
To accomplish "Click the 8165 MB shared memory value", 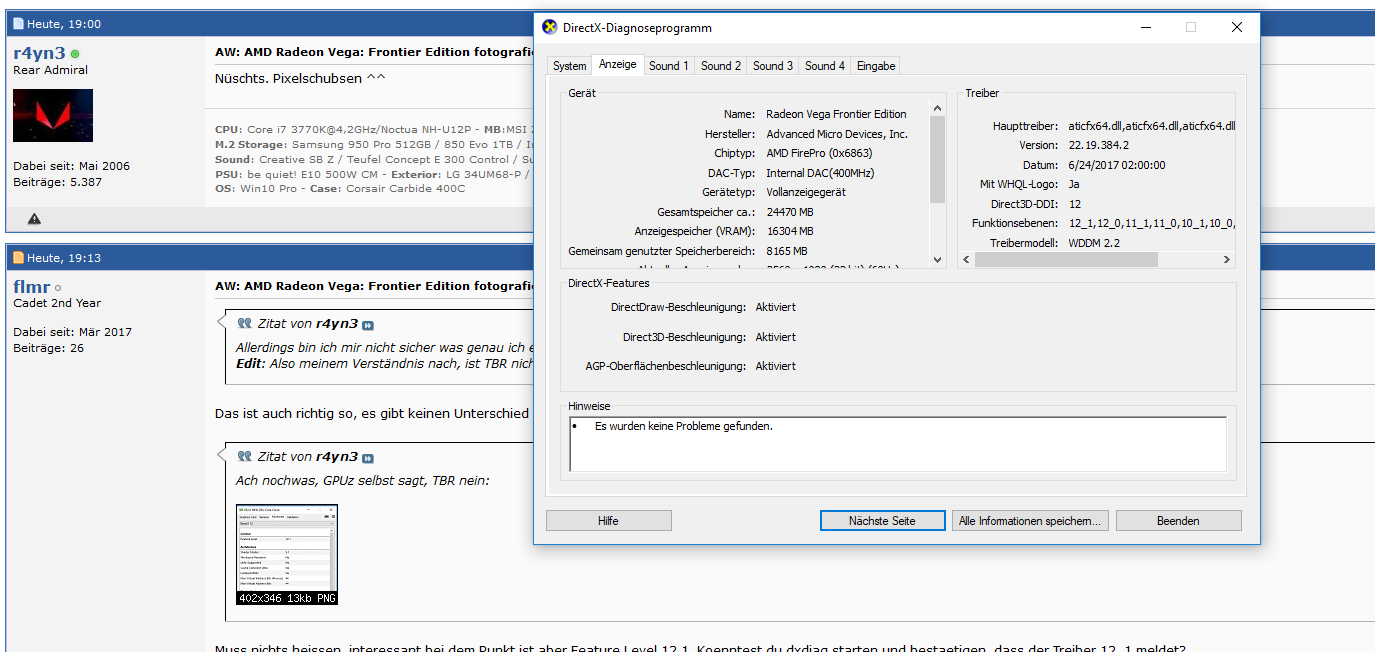I will click(x=787, y=251).
